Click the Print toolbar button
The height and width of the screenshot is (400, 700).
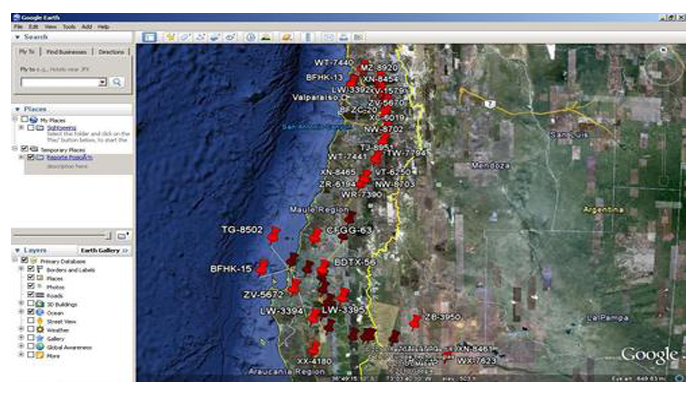click(343, 38)
